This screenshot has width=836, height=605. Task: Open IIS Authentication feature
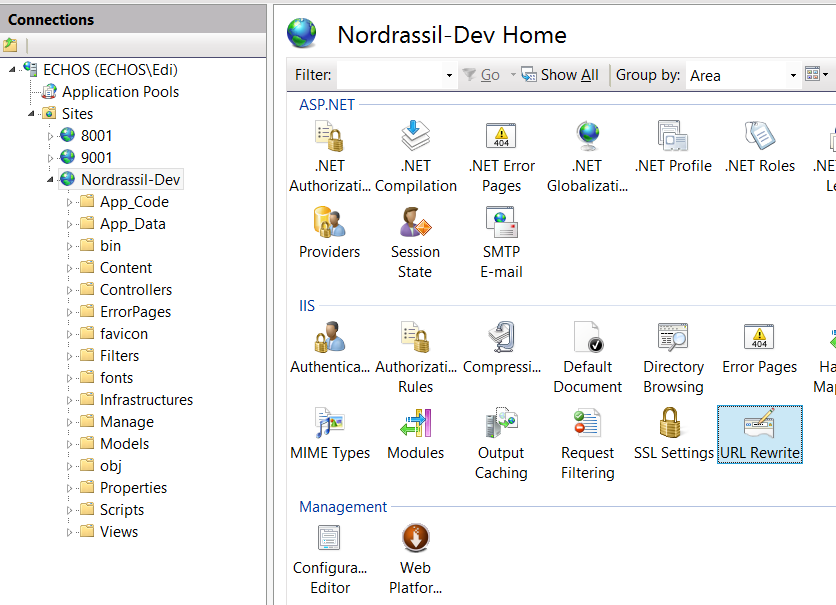(329, 349)
